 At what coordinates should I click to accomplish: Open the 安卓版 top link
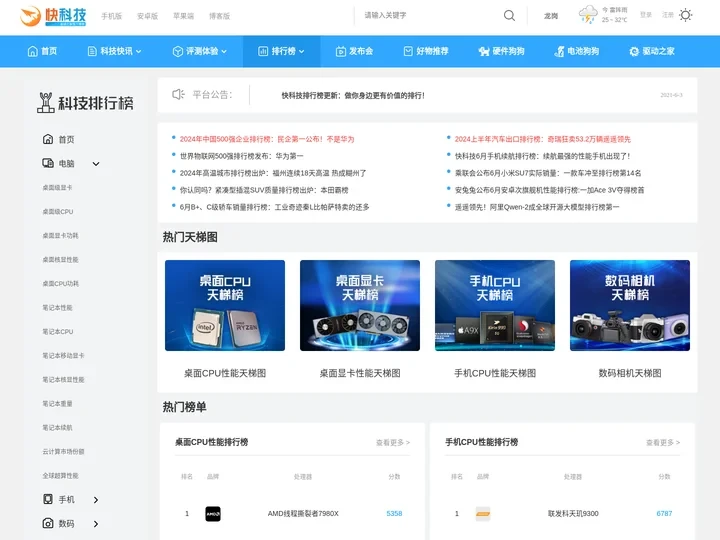147,16
